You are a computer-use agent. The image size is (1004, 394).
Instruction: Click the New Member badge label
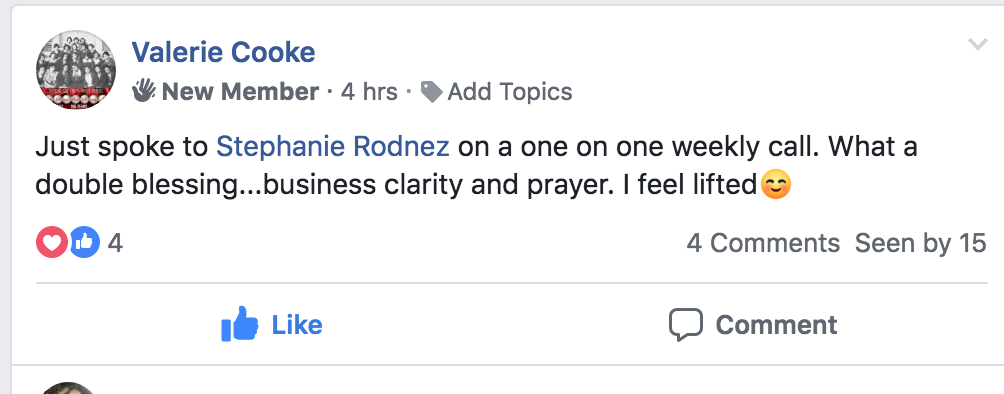(240, 92)
